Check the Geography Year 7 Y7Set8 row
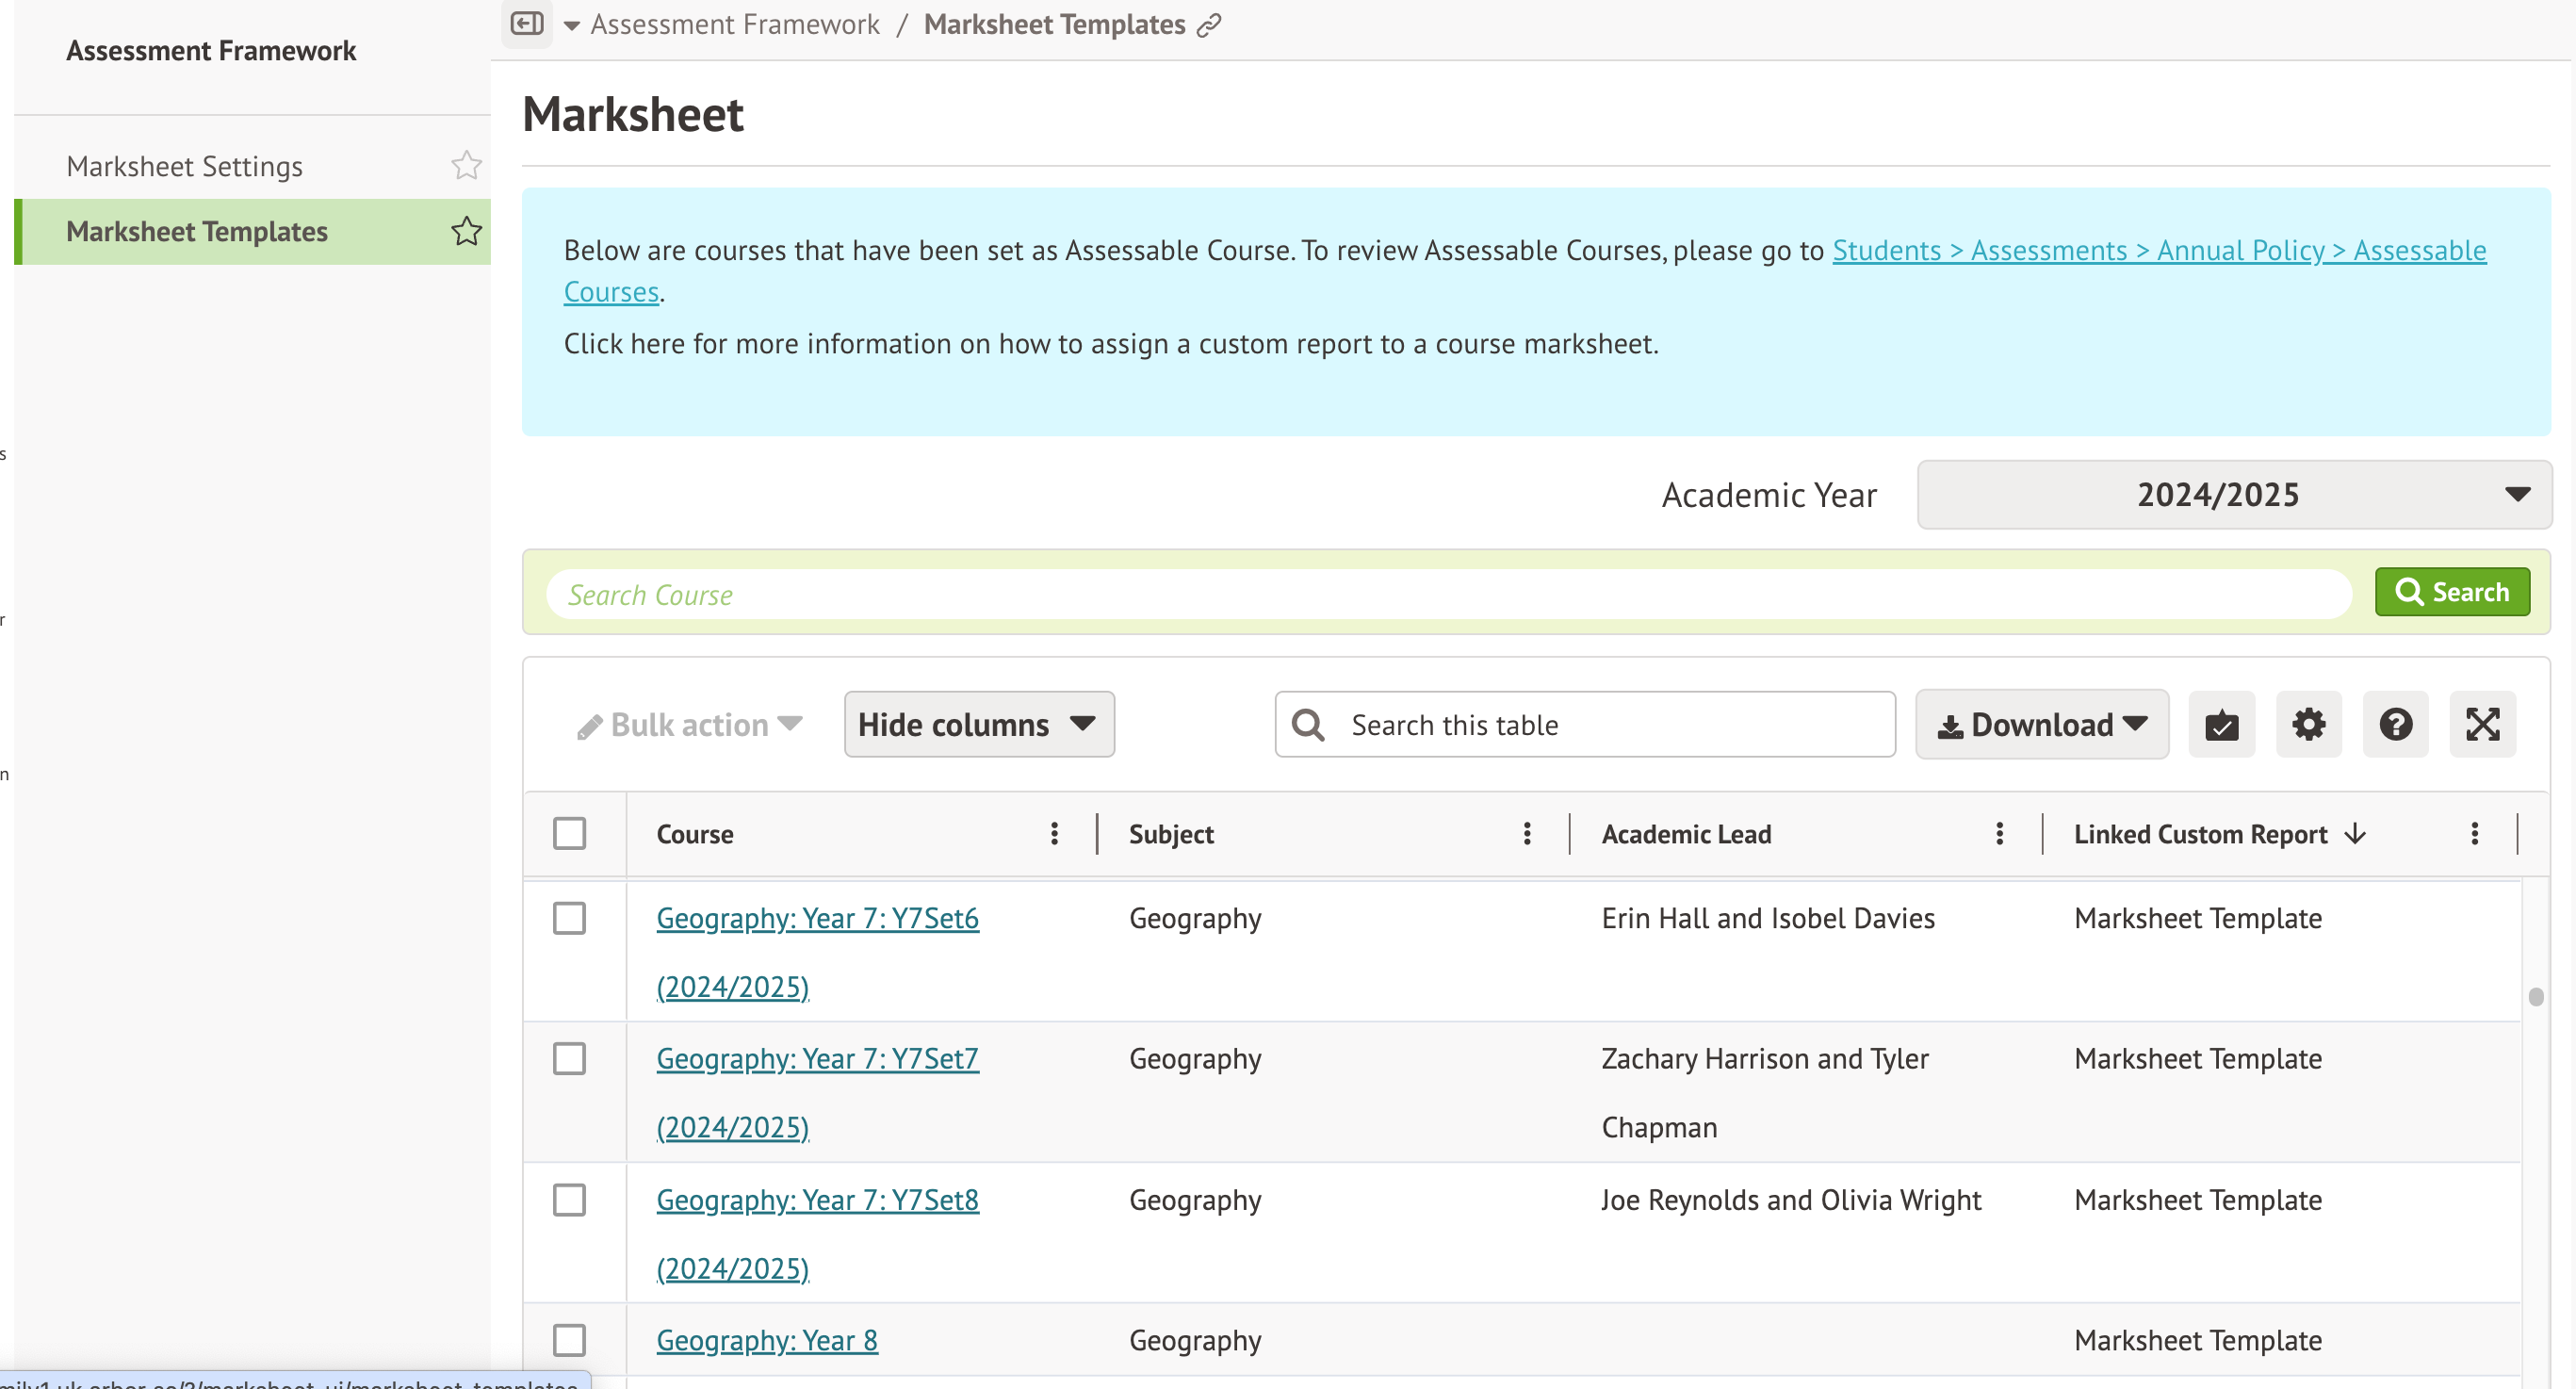Viewport: 2576px width, 1389px height. [x=569, y=1199]
